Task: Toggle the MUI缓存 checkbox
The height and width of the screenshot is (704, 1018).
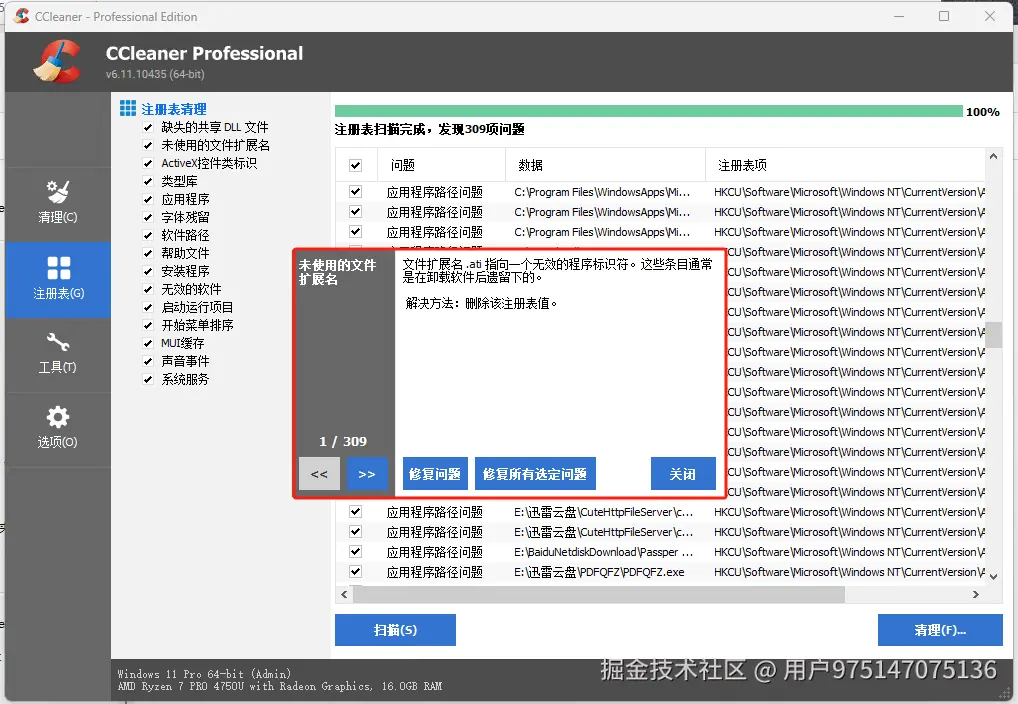Action: [148, 343]
